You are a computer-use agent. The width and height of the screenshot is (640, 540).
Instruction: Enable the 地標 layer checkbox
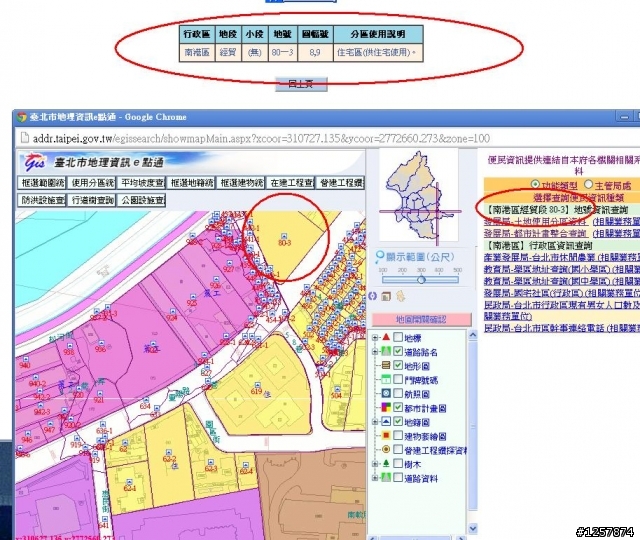(398, 337)
